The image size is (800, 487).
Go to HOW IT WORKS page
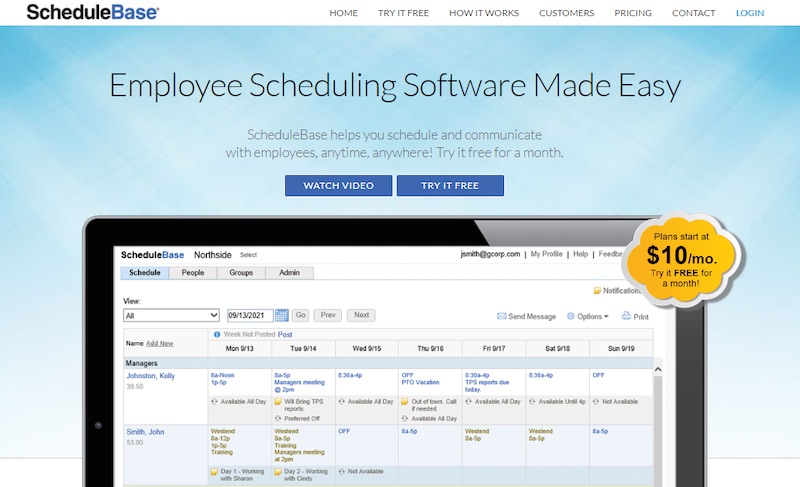pos(484,13)
